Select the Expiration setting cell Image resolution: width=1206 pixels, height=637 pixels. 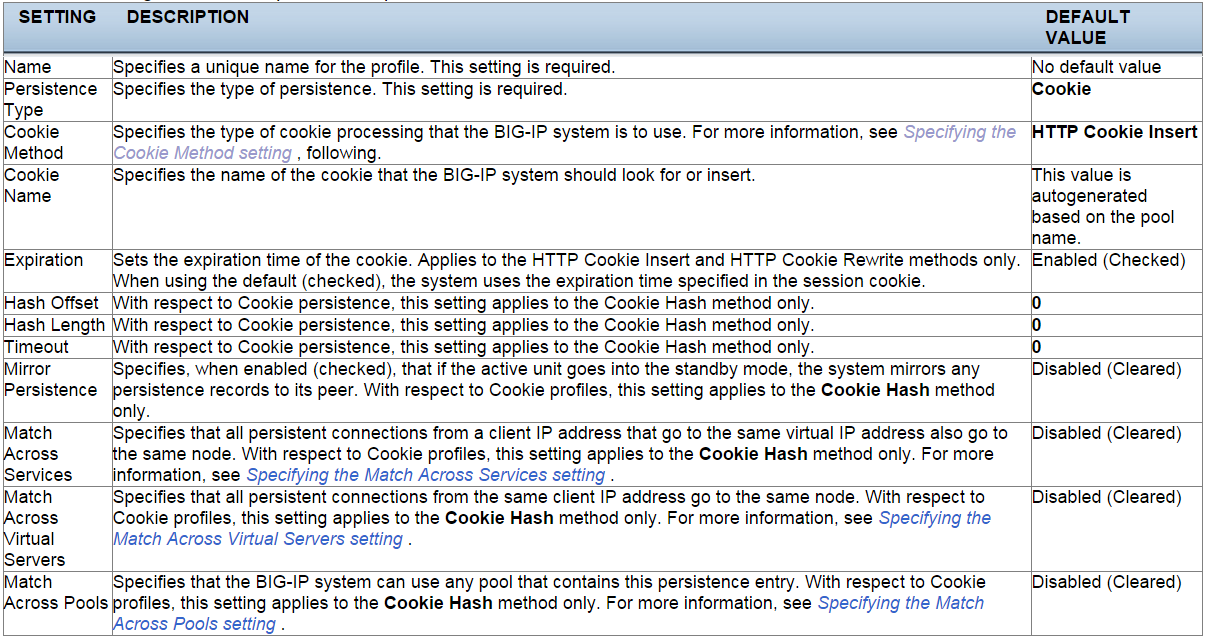coord(44,260)
